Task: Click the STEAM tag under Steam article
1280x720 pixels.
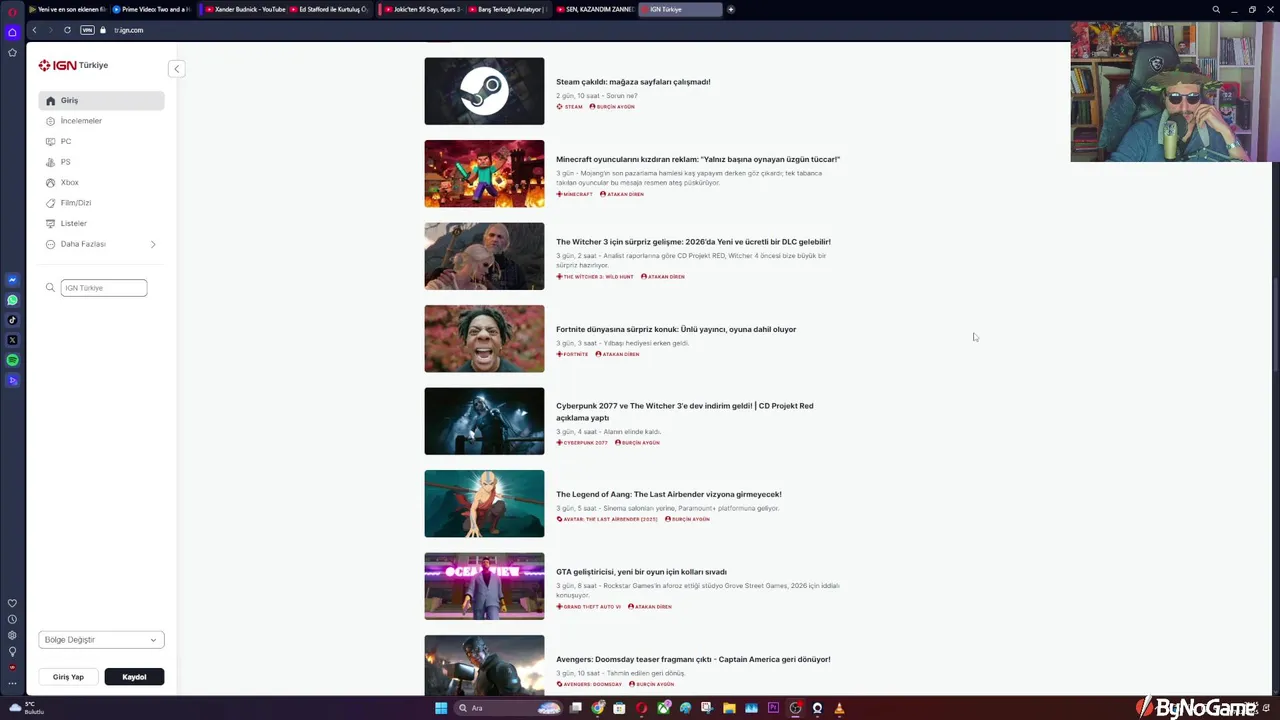Action: 570,107
